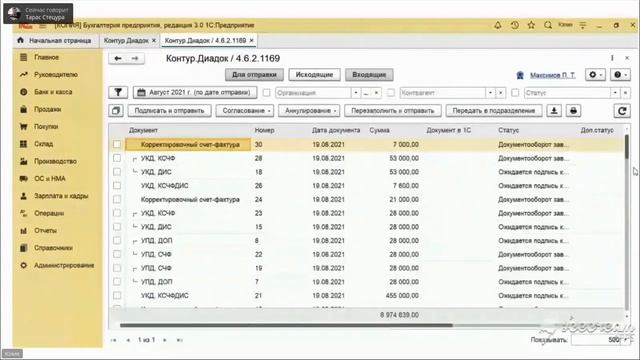Open history clock icon in title bar
This screenshot has height=360, width=640.
point(515,25)
